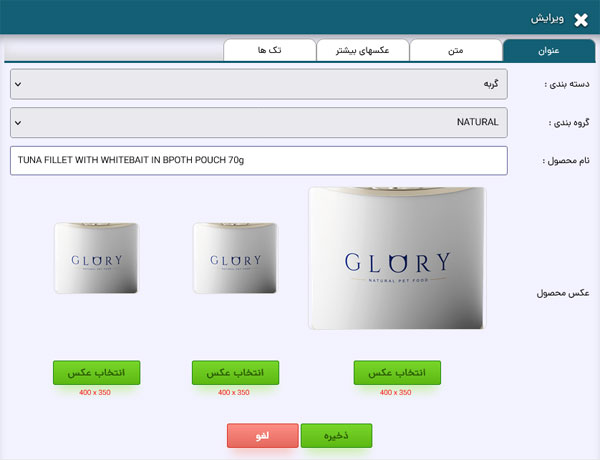Open the دسته بندی dropdown showing گربه

coord(259,84)
